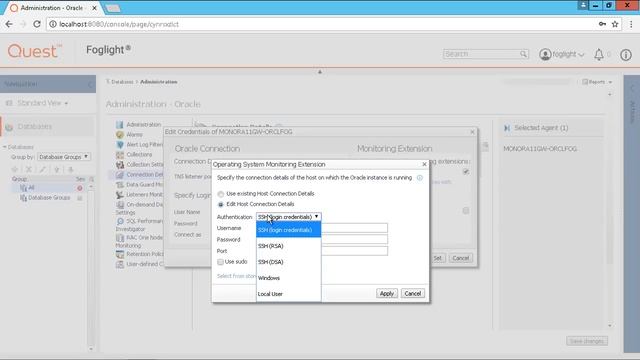
Task: Select Administration - Oracle browser tab
Action: pyautogui.click(x=54, y=8)
